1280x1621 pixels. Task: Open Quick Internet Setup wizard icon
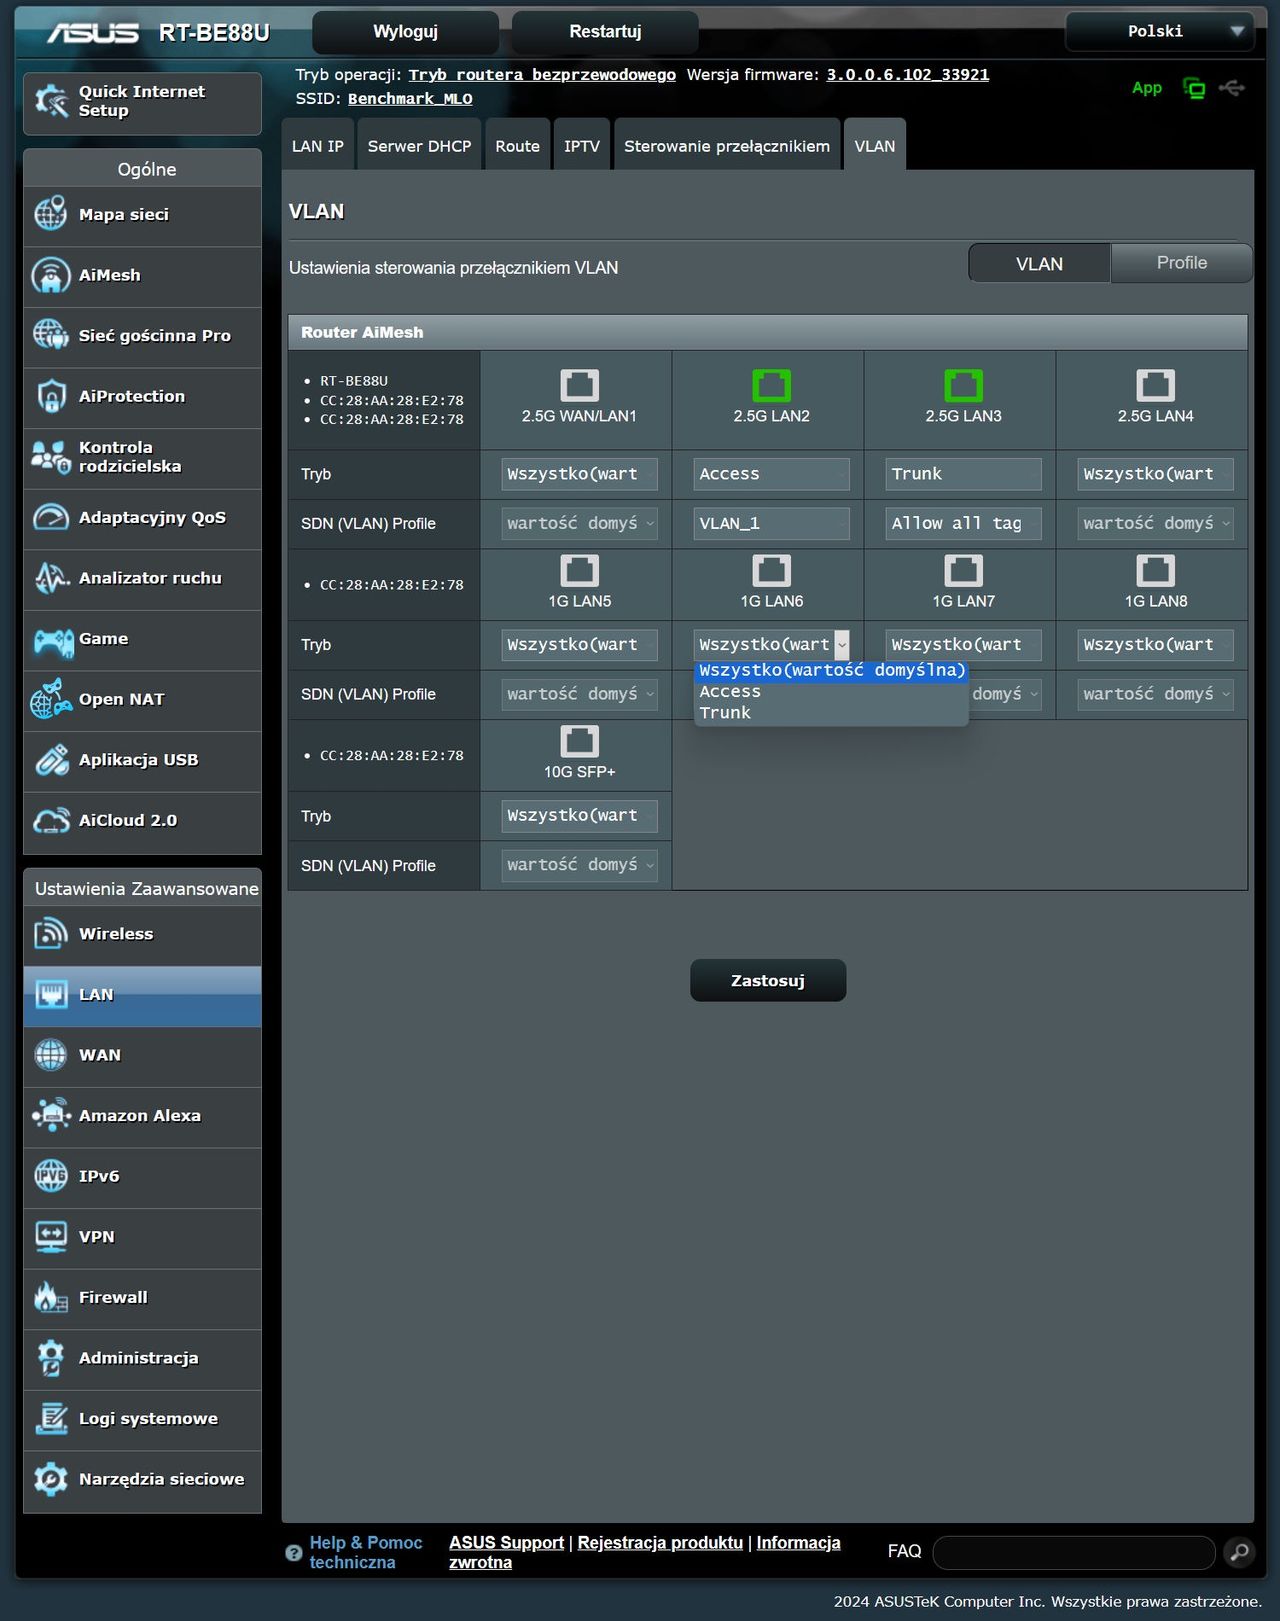51,101
